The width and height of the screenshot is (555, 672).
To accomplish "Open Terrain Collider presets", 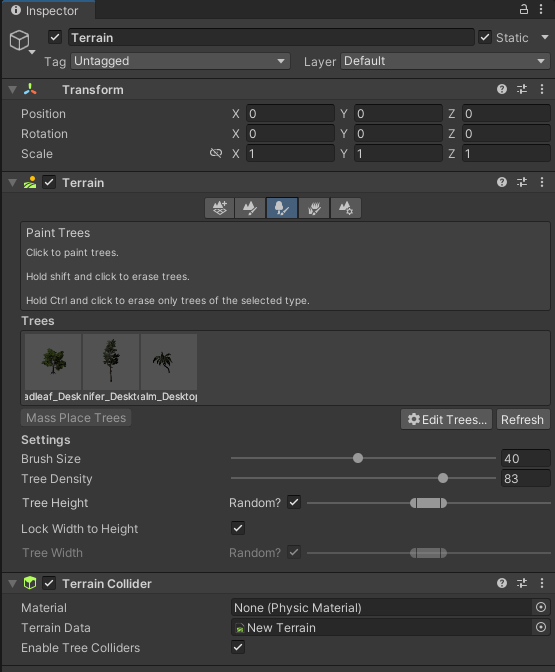I will click(522, 583).
